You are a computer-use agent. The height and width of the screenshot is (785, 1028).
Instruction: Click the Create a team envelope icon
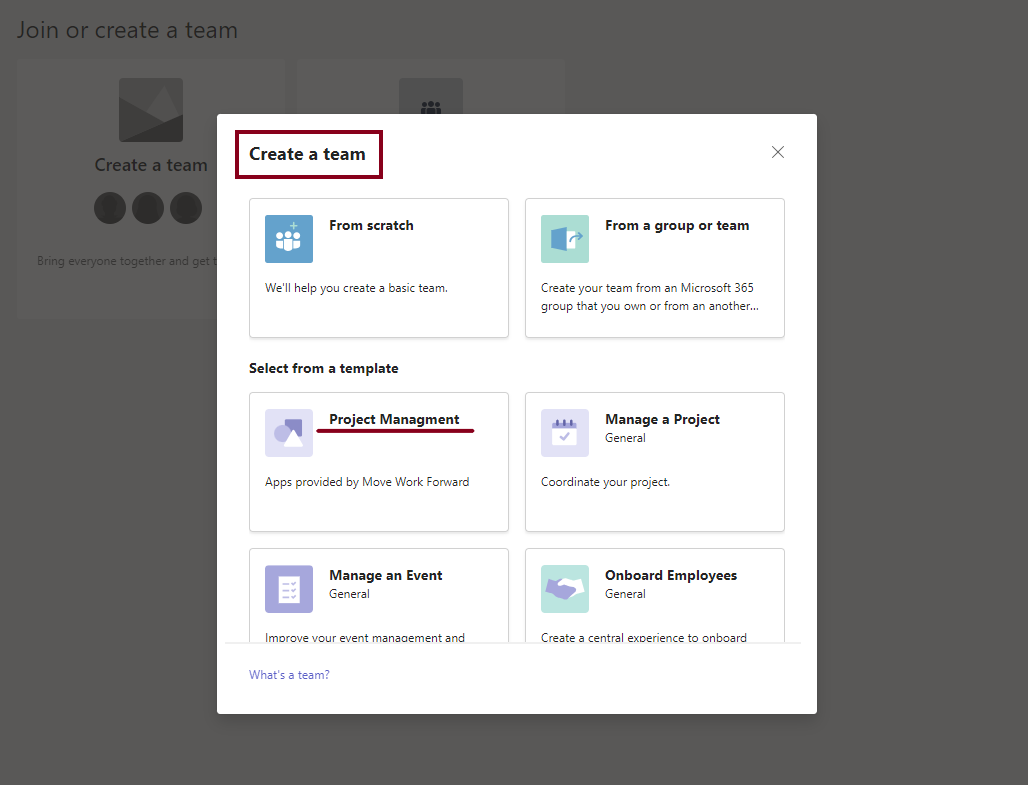click(x=150, y=109)
